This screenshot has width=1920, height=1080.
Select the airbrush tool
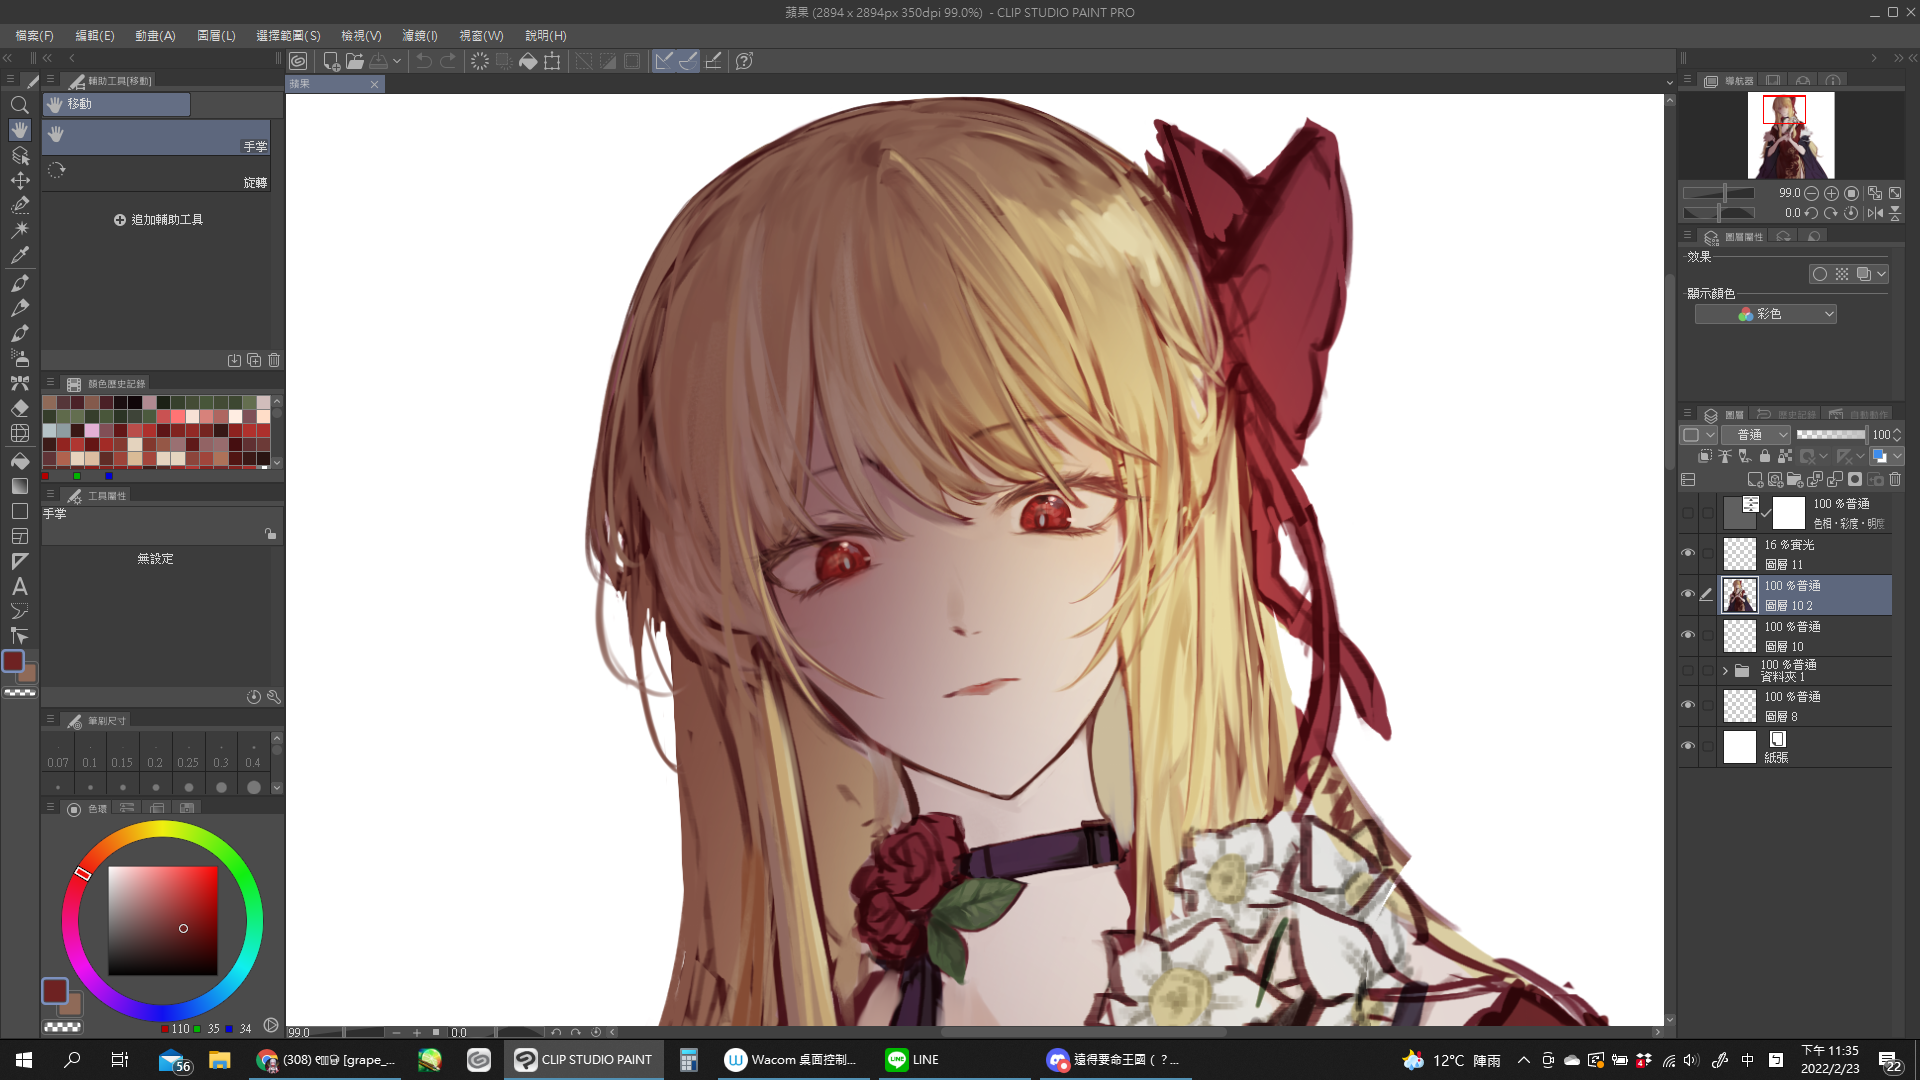19,357
